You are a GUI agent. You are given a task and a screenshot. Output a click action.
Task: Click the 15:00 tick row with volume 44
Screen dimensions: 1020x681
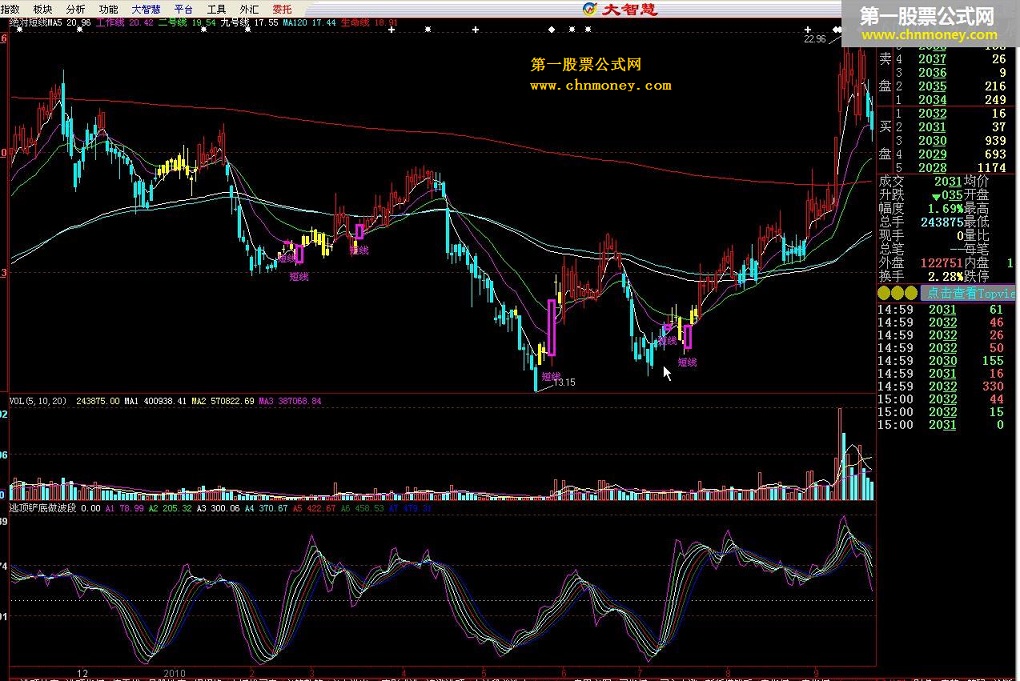tap(941, 399)
